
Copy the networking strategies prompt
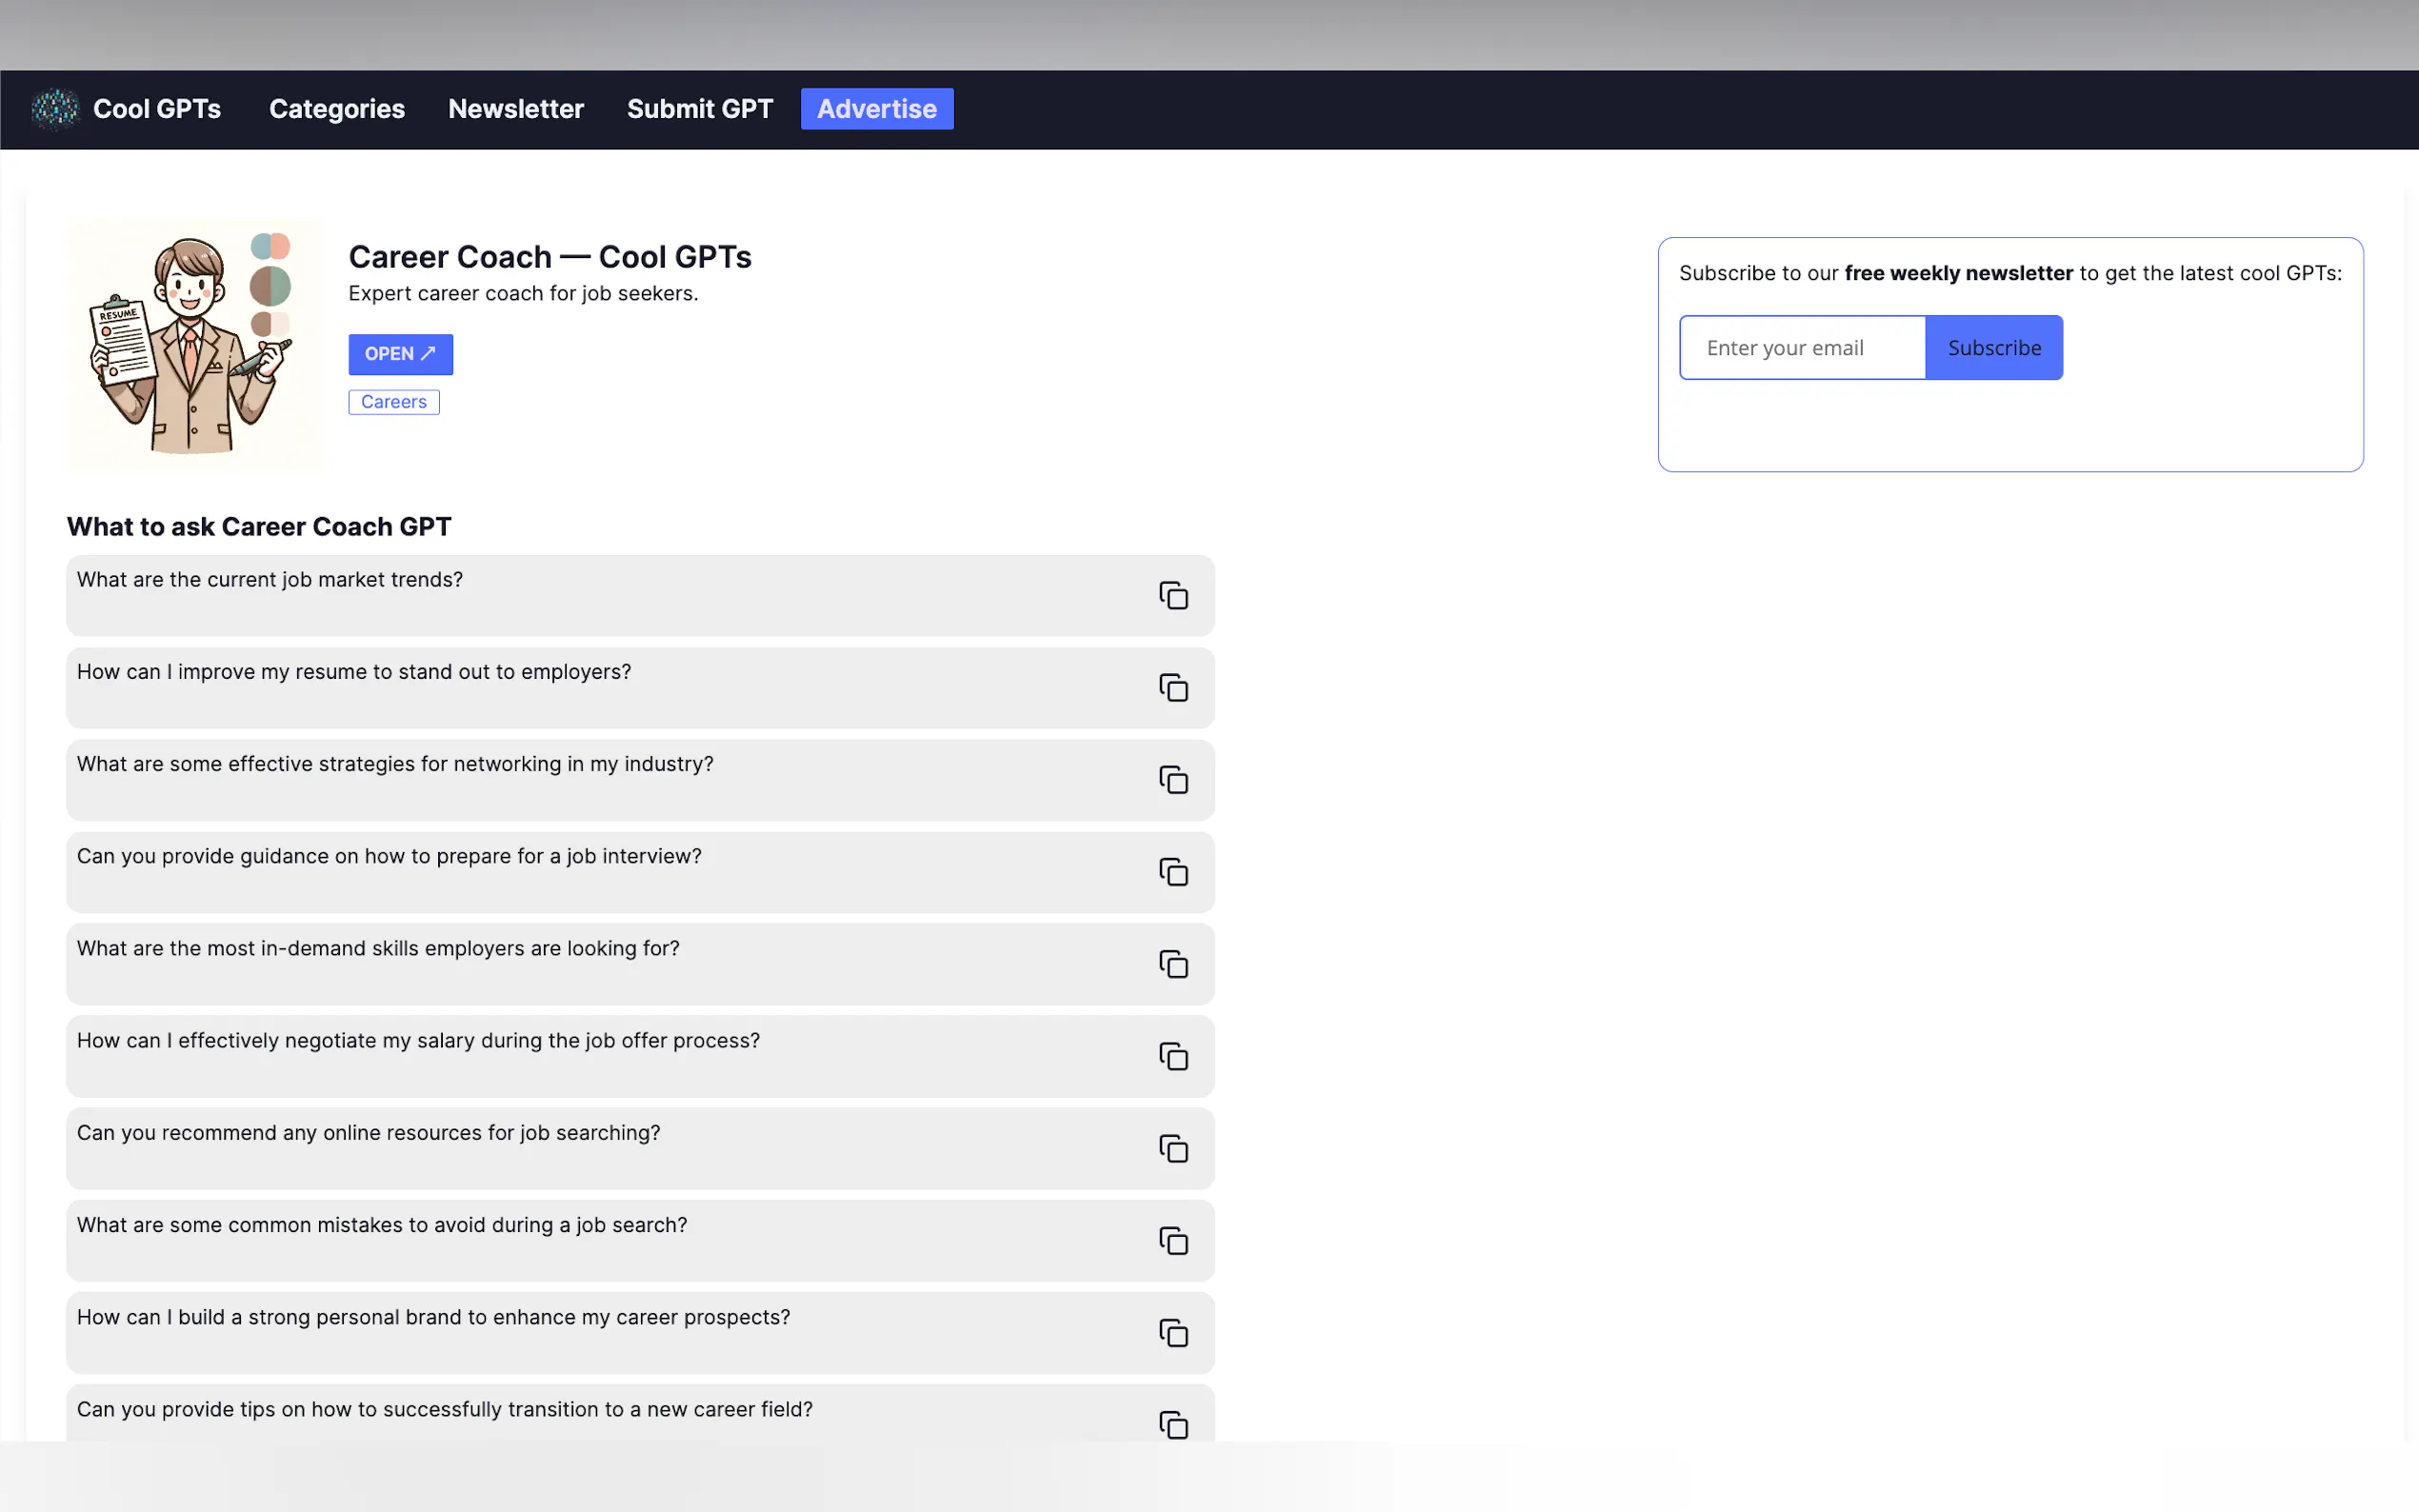[1173, 780]
